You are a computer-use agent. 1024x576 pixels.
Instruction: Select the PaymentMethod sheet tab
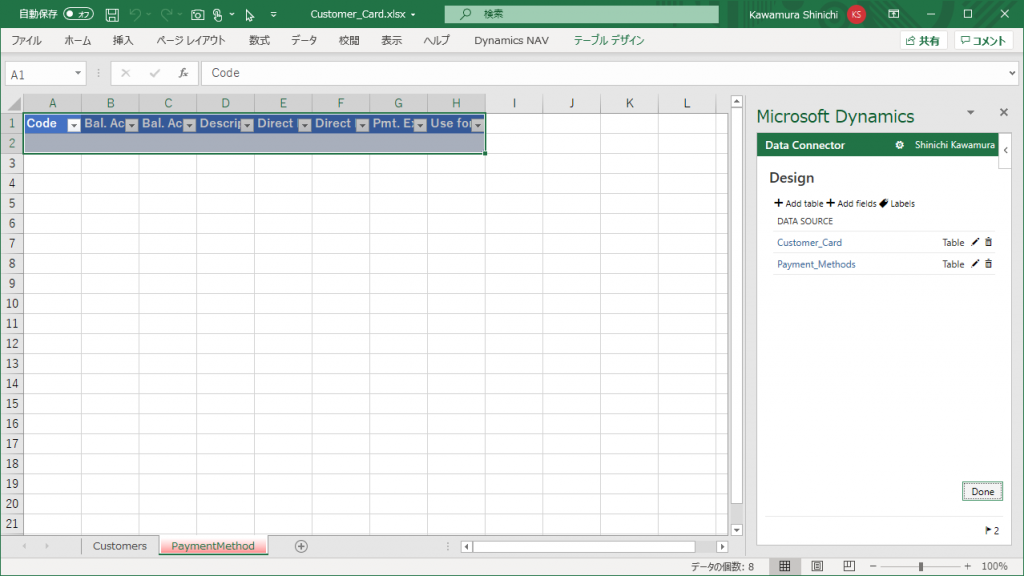pyautogui.click(x=213, y=546)
